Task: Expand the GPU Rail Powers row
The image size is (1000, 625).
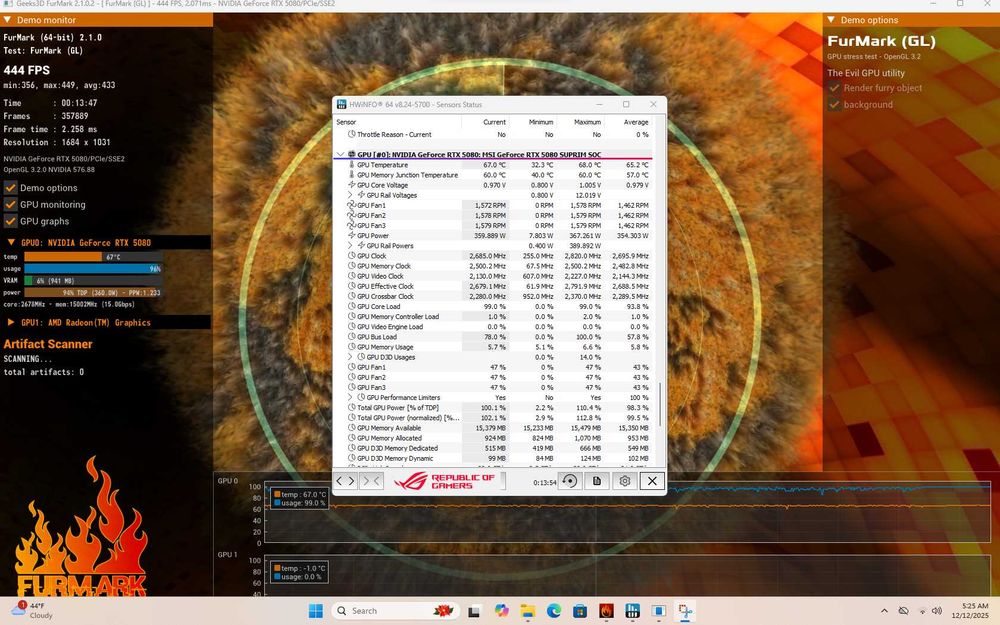Action: 350,246
